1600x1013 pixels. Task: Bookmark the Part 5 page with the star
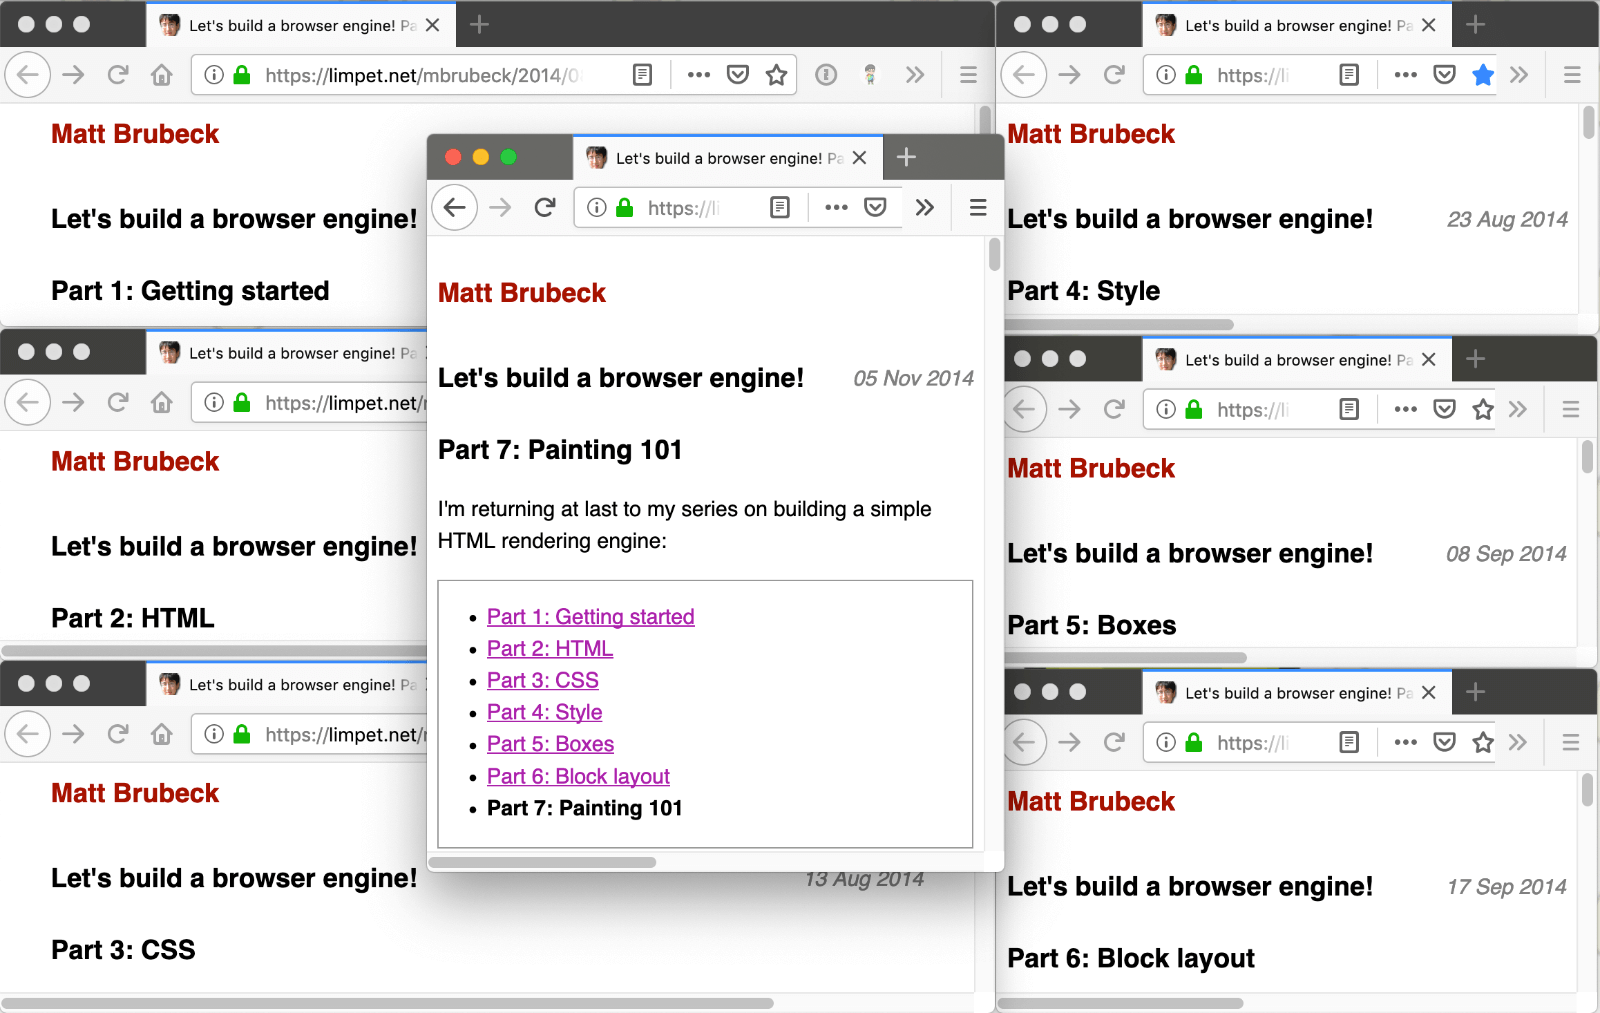click(x=1483, y=409)
